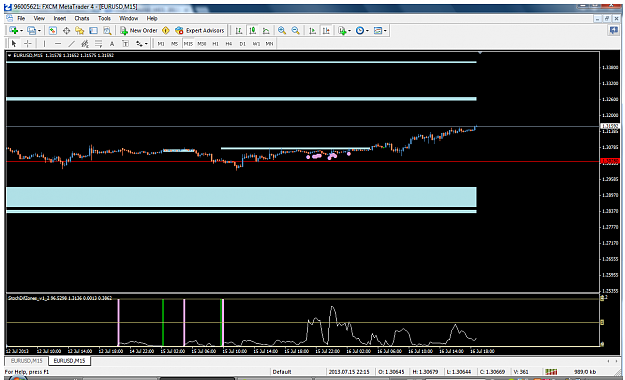Click the 989/0 kb traffic indicator
Screen dimensions: 625x380
585,372
